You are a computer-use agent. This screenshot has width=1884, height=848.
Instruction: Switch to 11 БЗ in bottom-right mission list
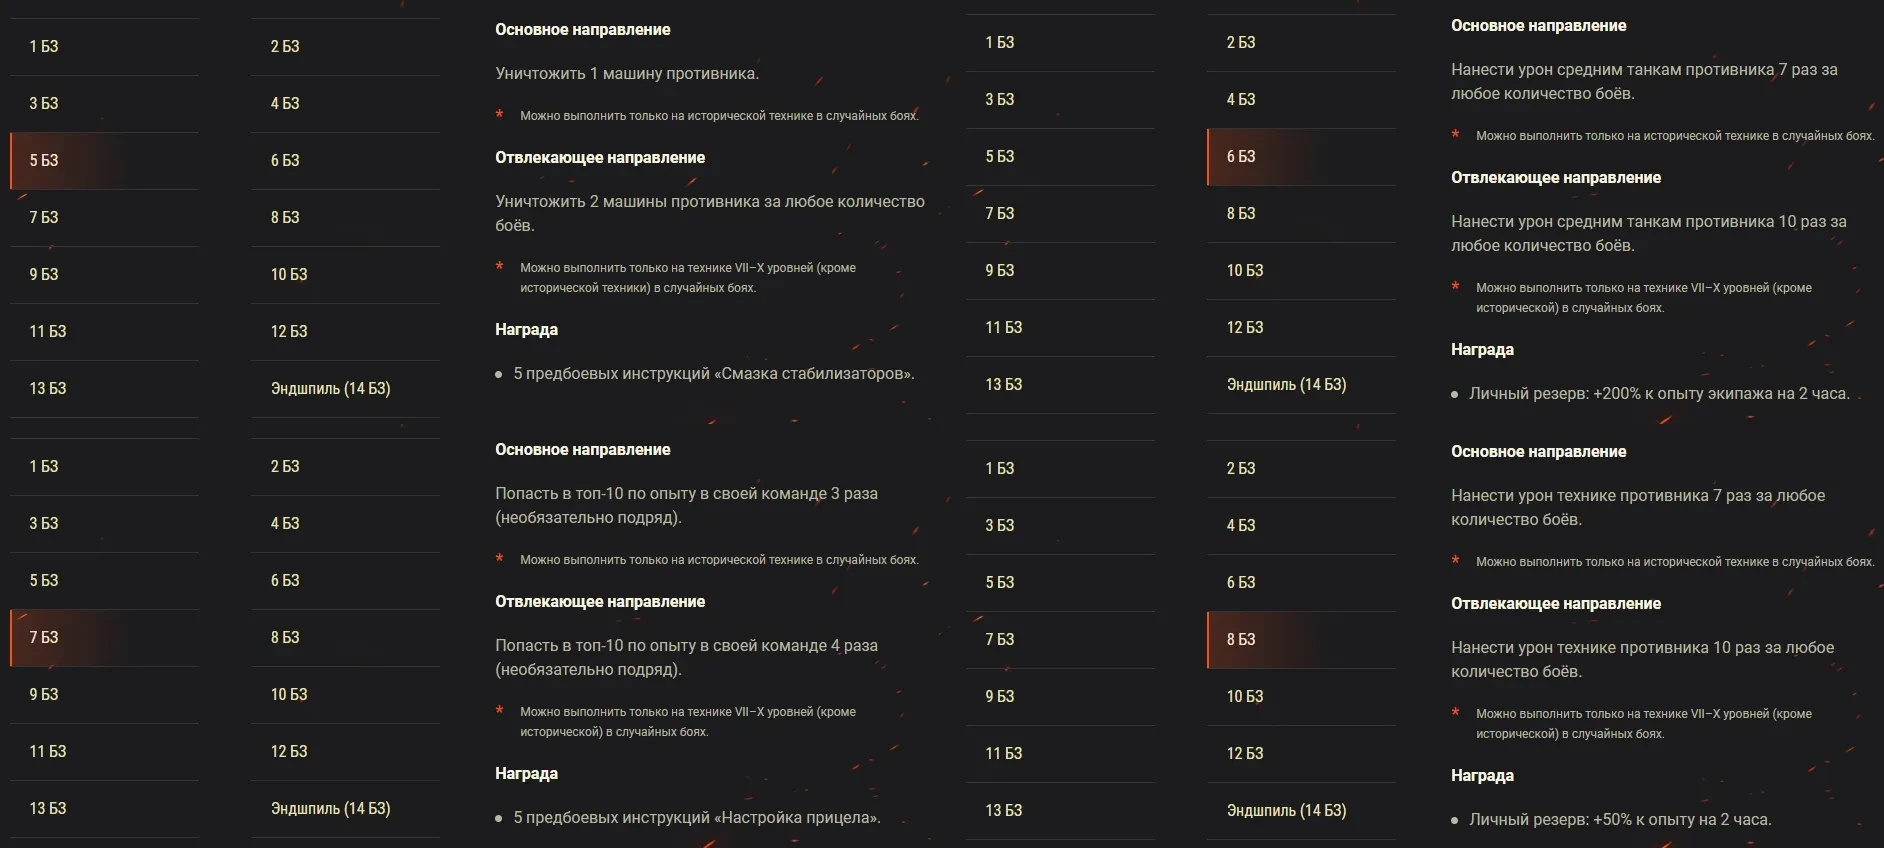1004,754
